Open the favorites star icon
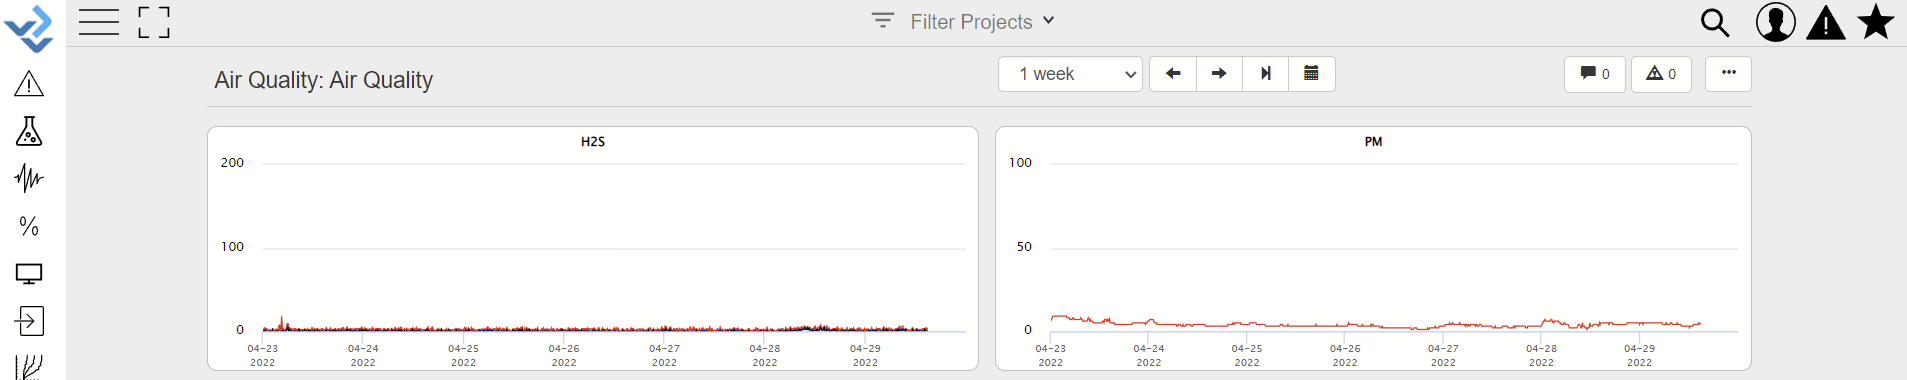 tap(1876, 22)
